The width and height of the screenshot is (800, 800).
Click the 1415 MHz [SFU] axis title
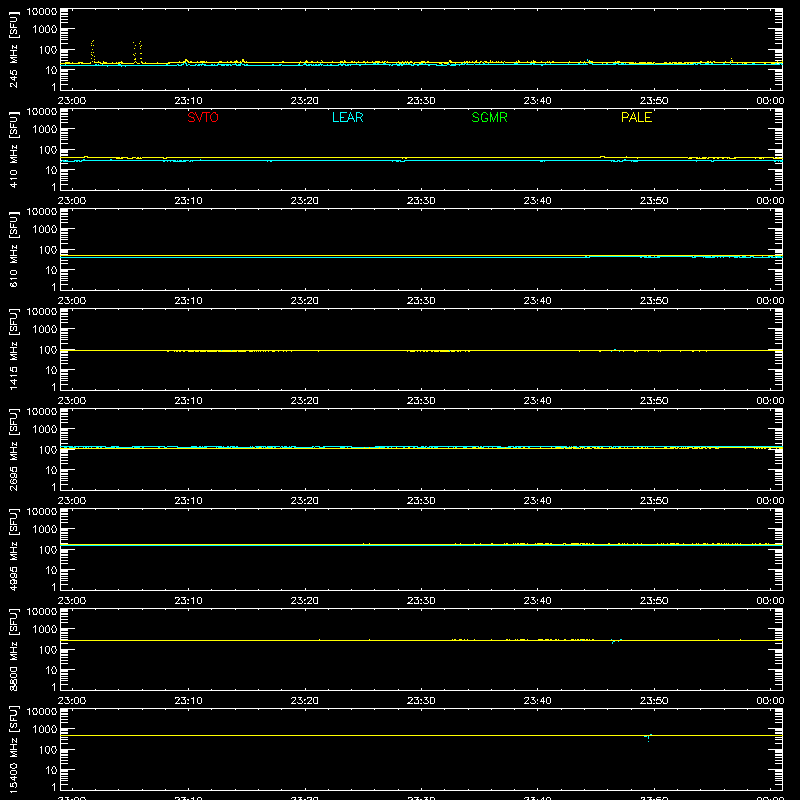(13, 349)
